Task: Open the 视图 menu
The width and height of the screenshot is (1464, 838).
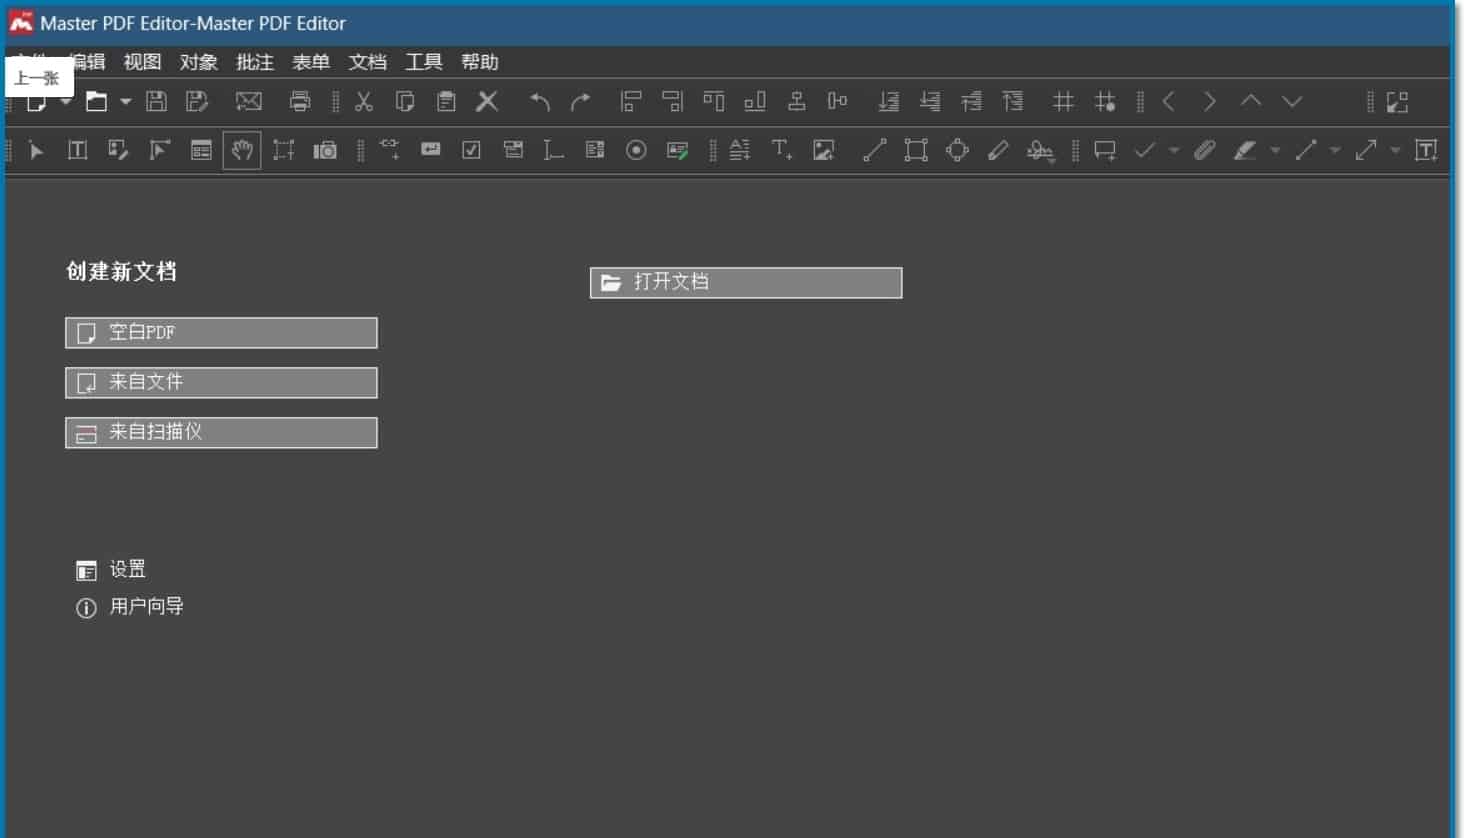Action: tap(142, 62)
